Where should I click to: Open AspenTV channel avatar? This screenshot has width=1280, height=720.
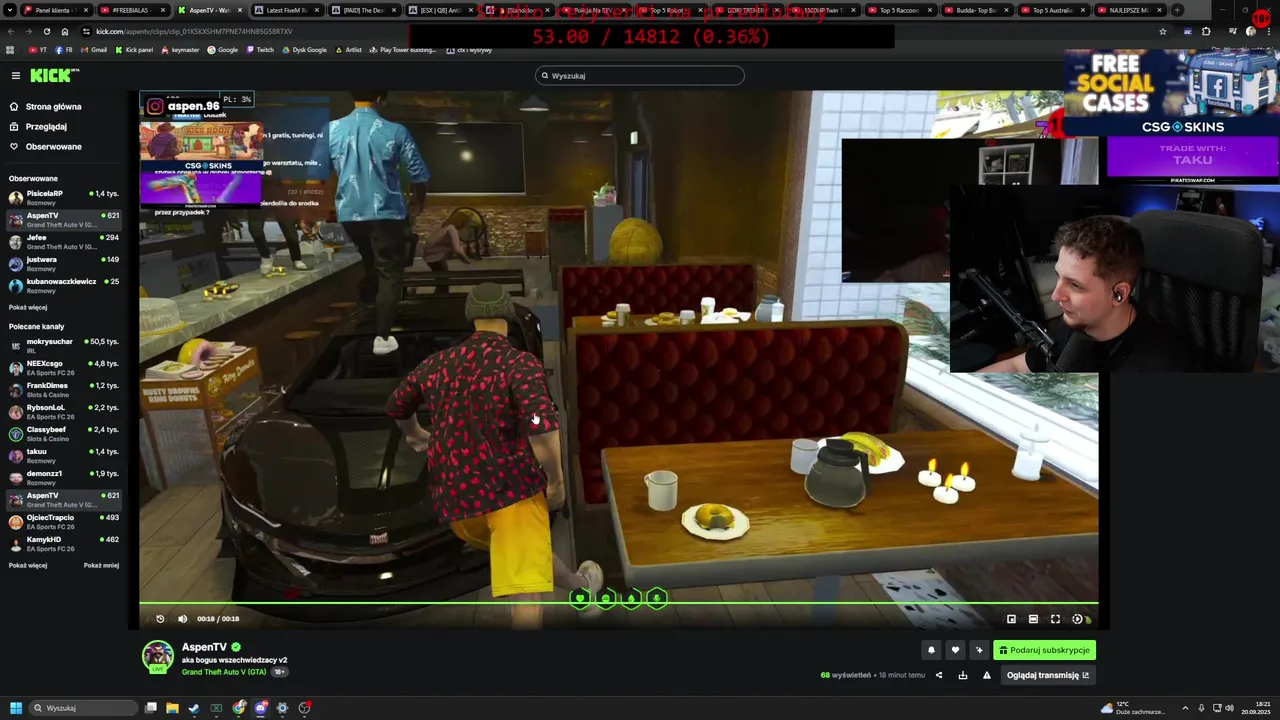point(157,656)
